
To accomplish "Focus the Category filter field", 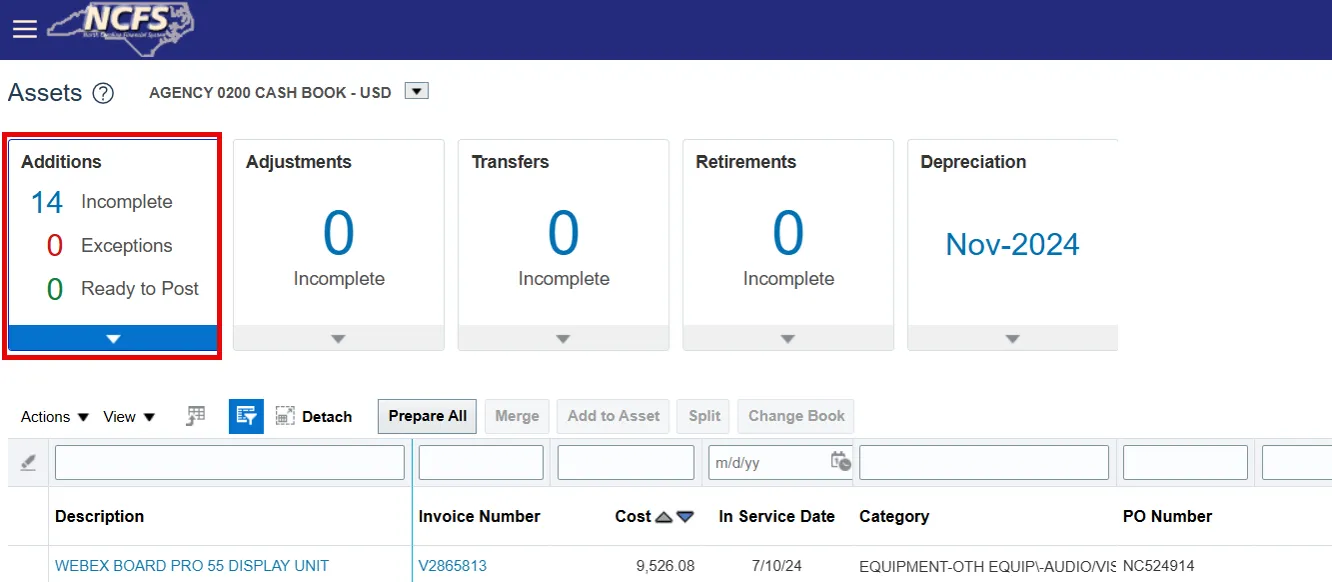I will pyautogui.click(x=984, y=463).
